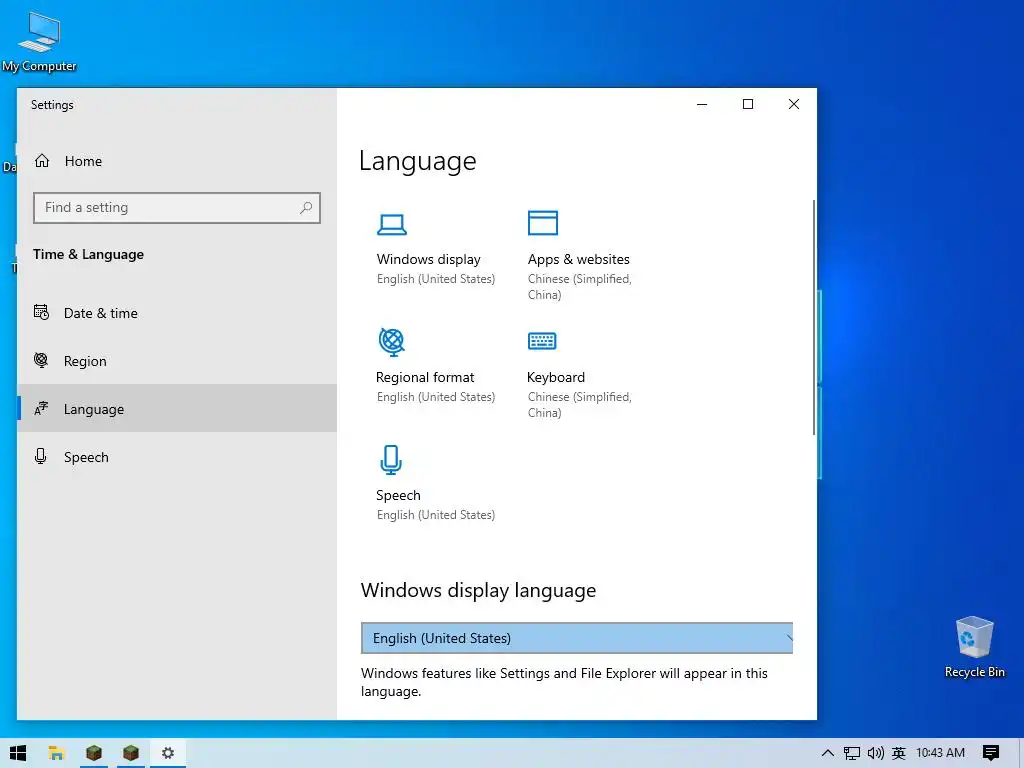Click the volume speaker tray icon
The height and width of the screenshot is (768, 1024).
coord(875,753)
